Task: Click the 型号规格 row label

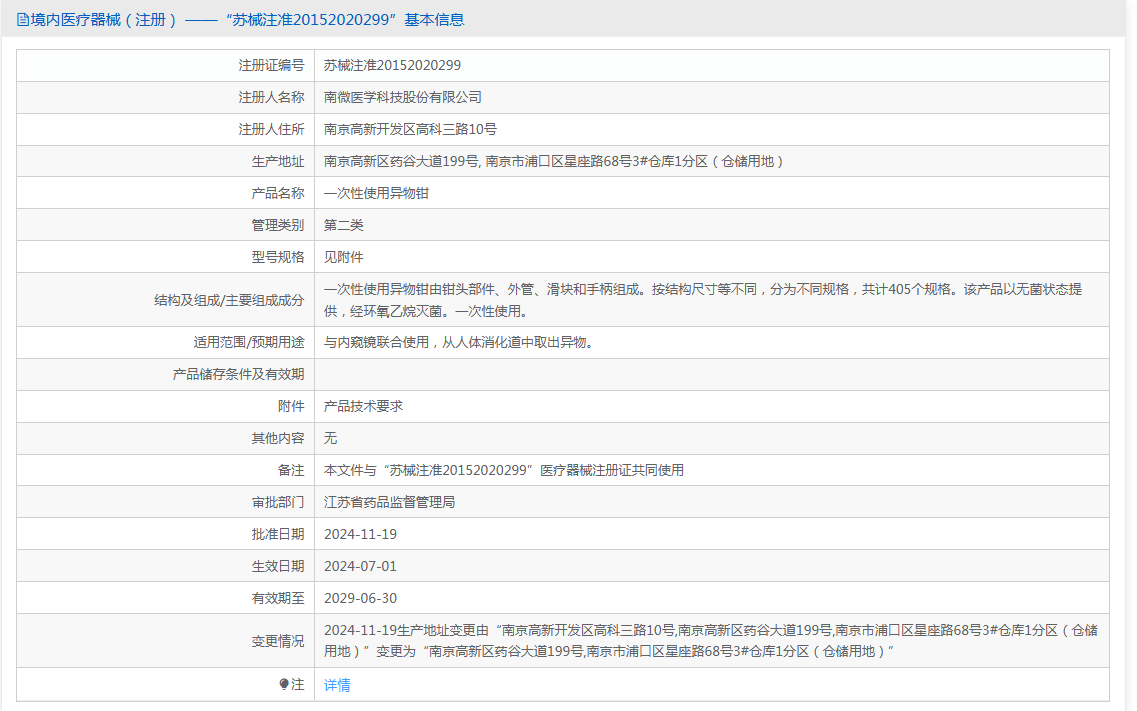Action: (278, 257)
